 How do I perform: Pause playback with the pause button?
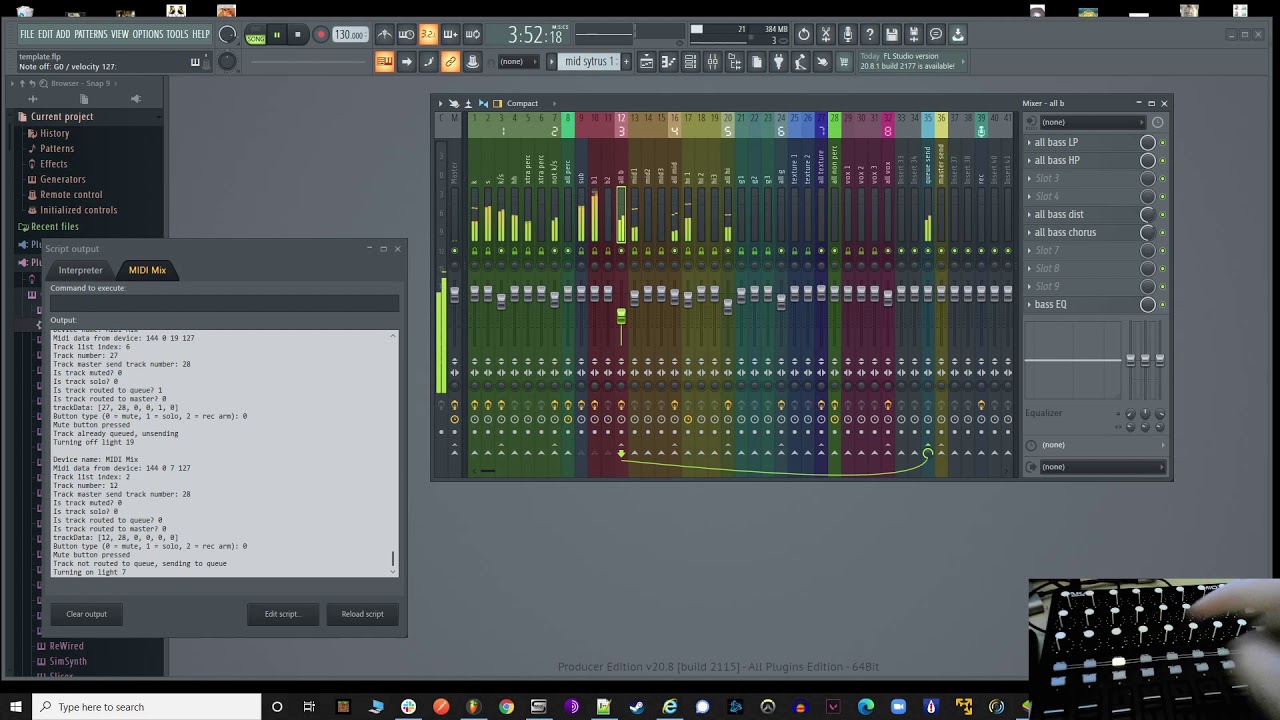coord(277,35)
